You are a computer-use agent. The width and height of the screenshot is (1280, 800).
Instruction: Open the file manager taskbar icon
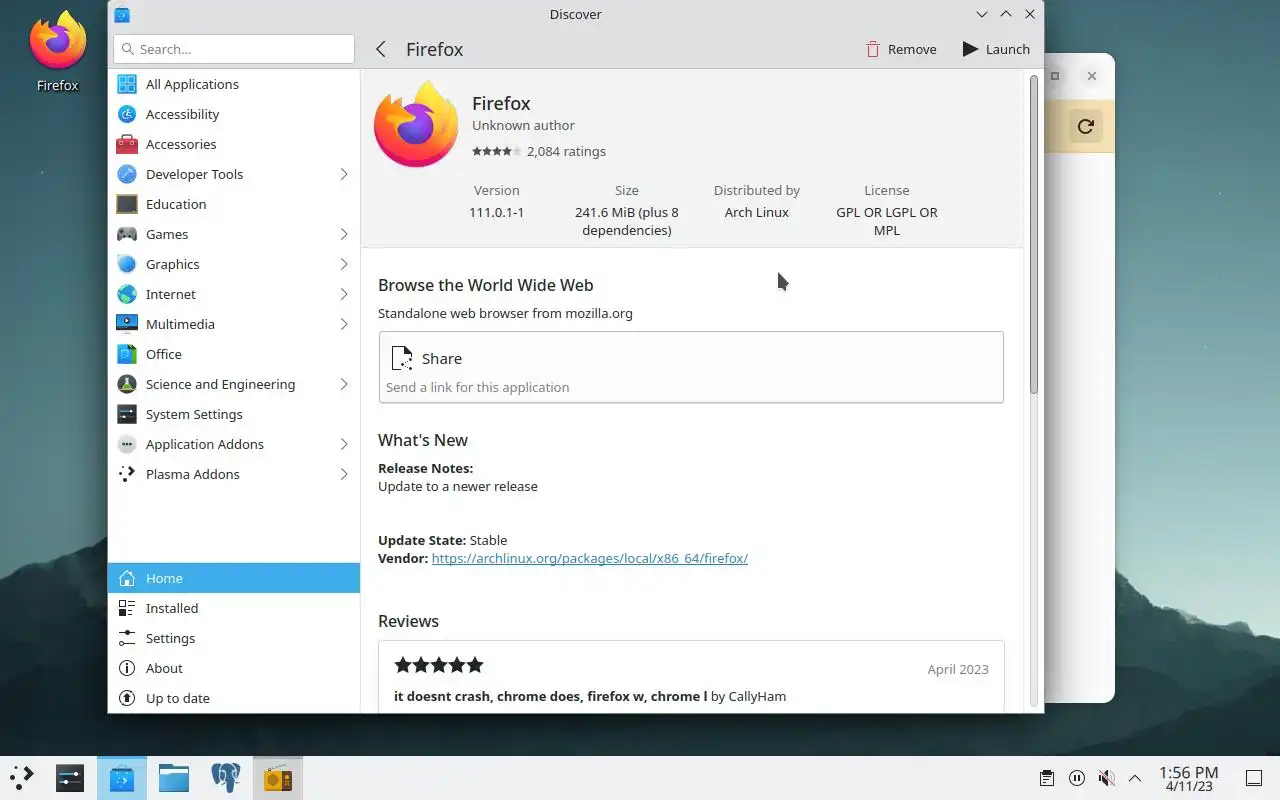click(x=174, y=778)
